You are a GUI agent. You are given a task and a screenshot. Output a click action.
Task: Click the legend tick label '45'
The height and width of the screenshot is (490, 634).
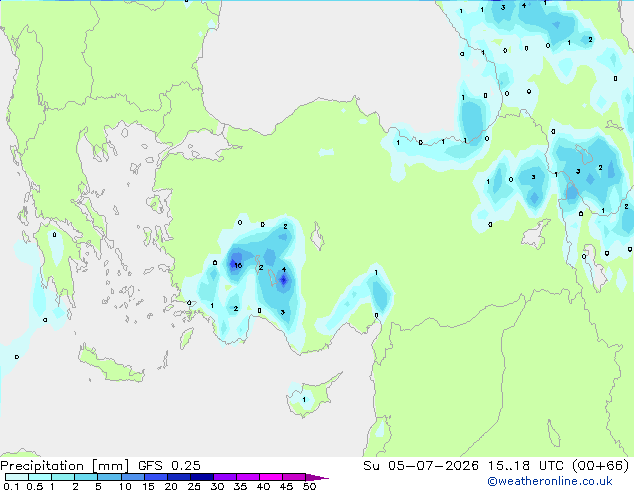(286, 486)
